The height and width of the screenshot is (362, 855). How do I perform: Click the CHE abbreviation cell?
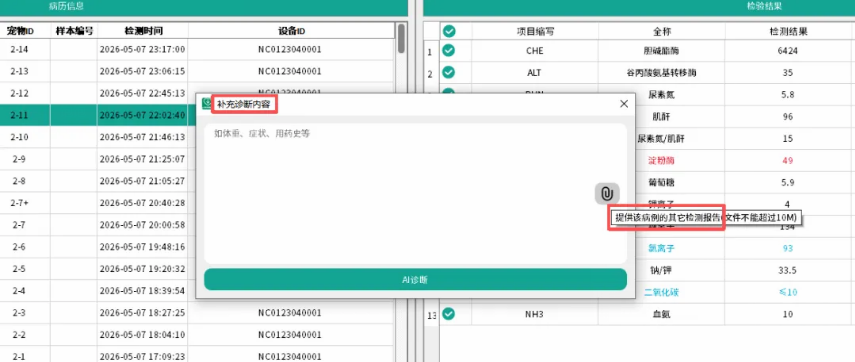tap(535, 51)
